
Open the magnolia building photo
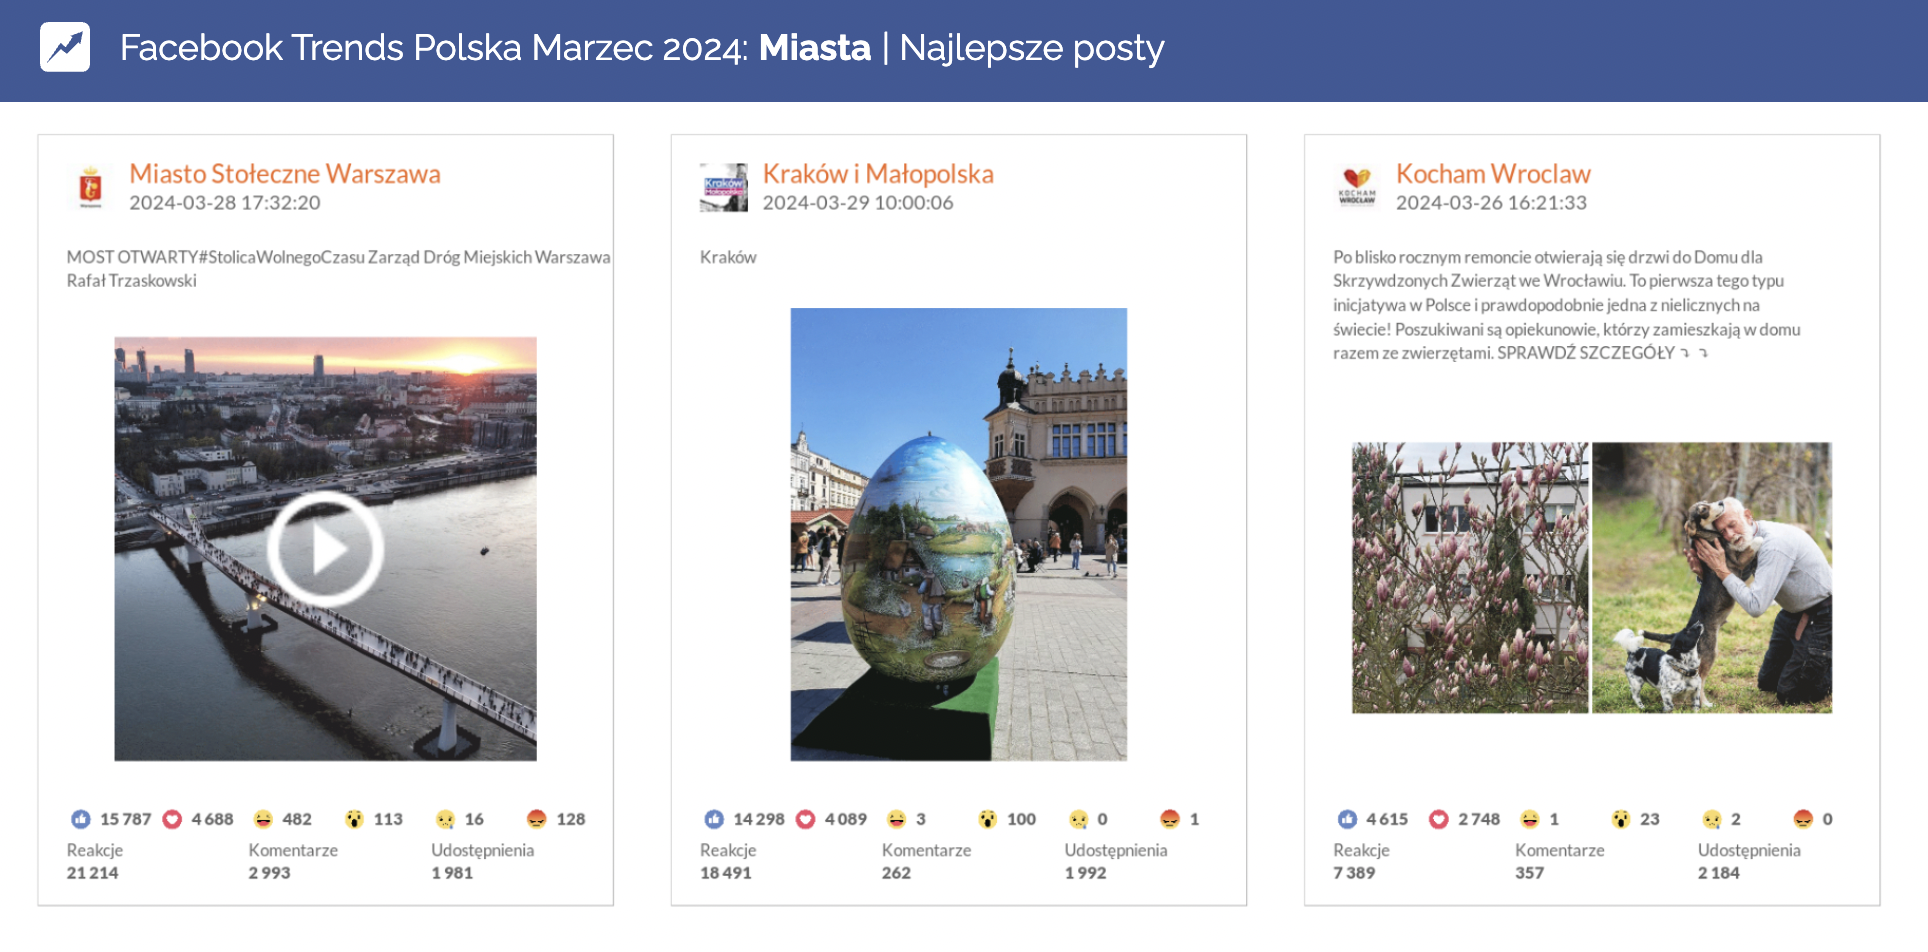(x=1469, y=577)
